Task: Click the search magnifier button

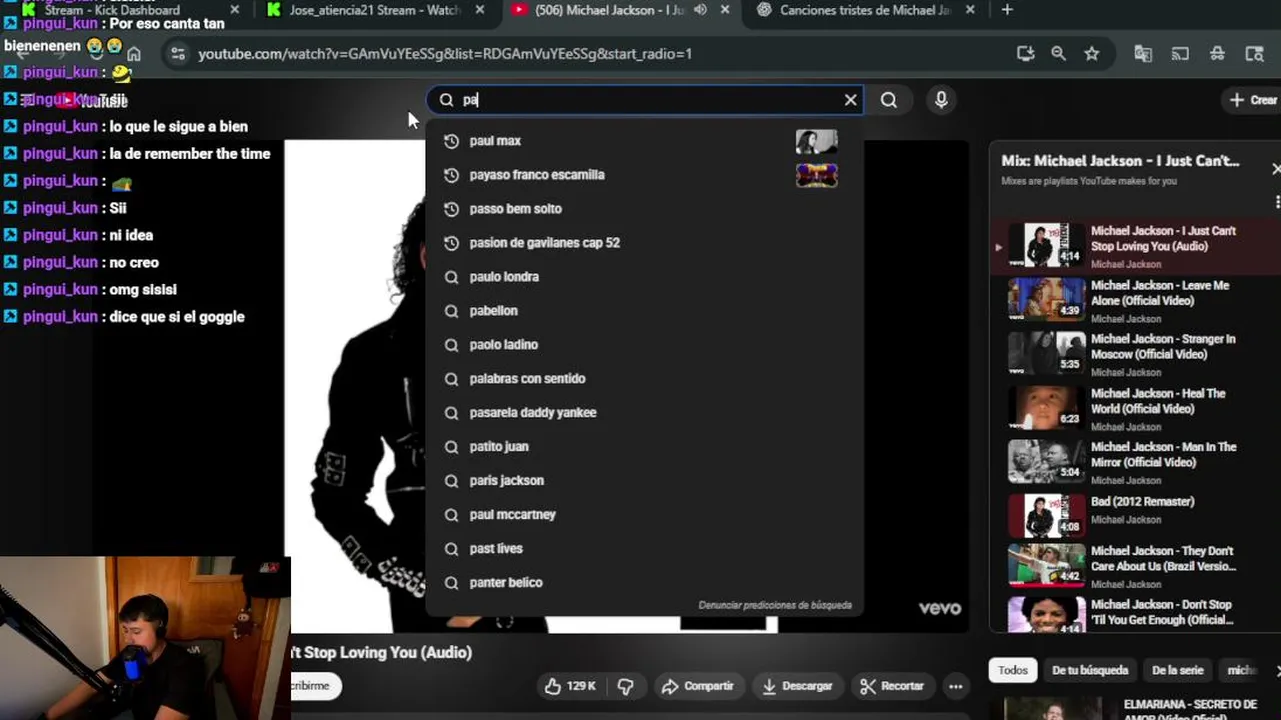Action: [889, 100]
